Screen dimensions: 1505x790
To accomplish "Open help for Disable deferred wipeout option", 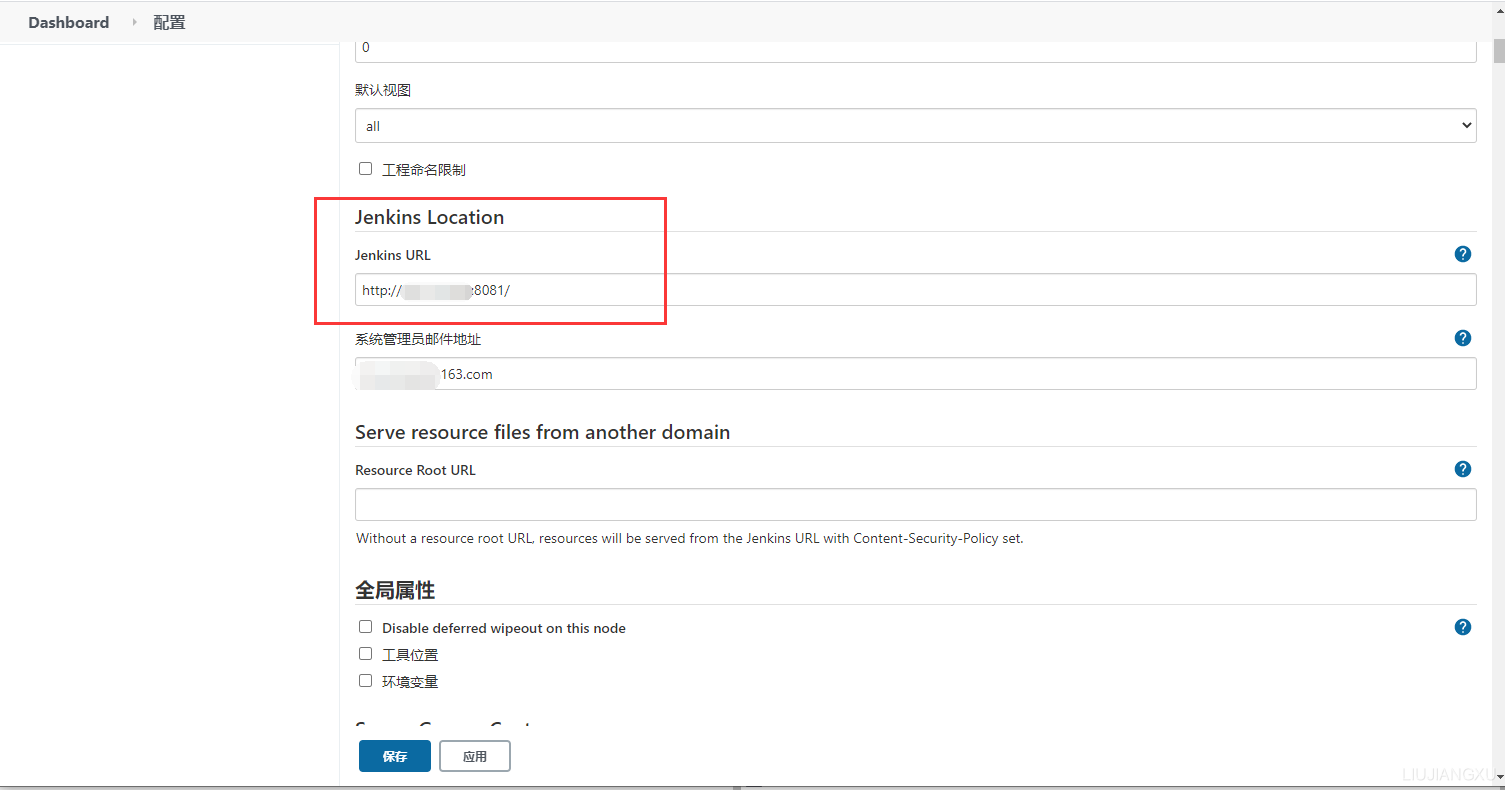I will tap(1462, 627).
